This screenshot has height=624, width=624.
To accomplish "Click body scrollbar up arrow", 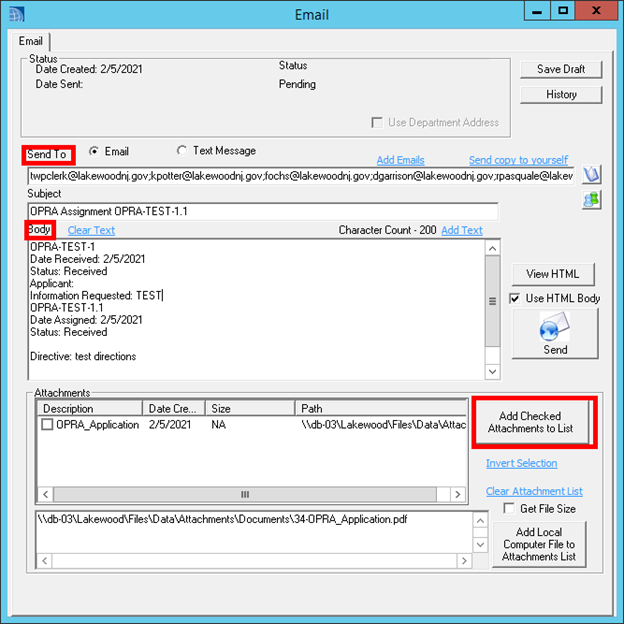I will (492, 248).
